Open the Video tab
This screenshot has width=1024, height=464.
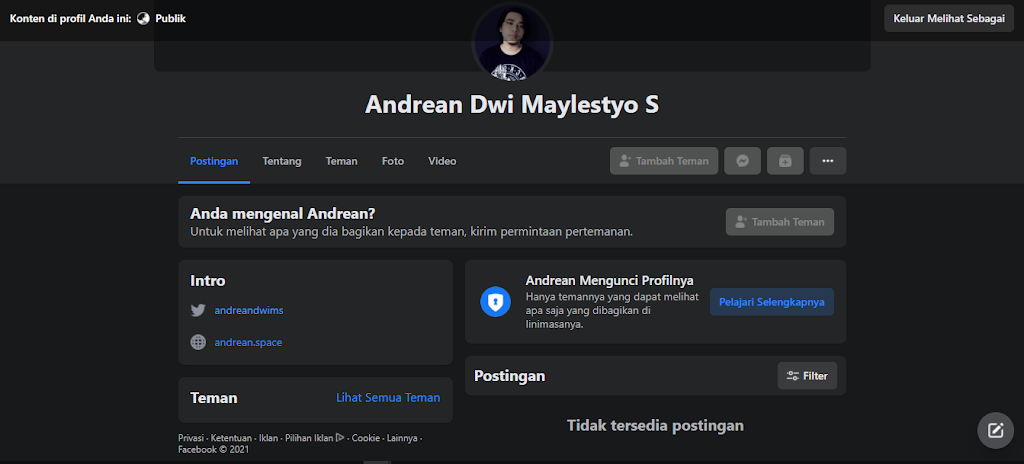tap(442, 161)
